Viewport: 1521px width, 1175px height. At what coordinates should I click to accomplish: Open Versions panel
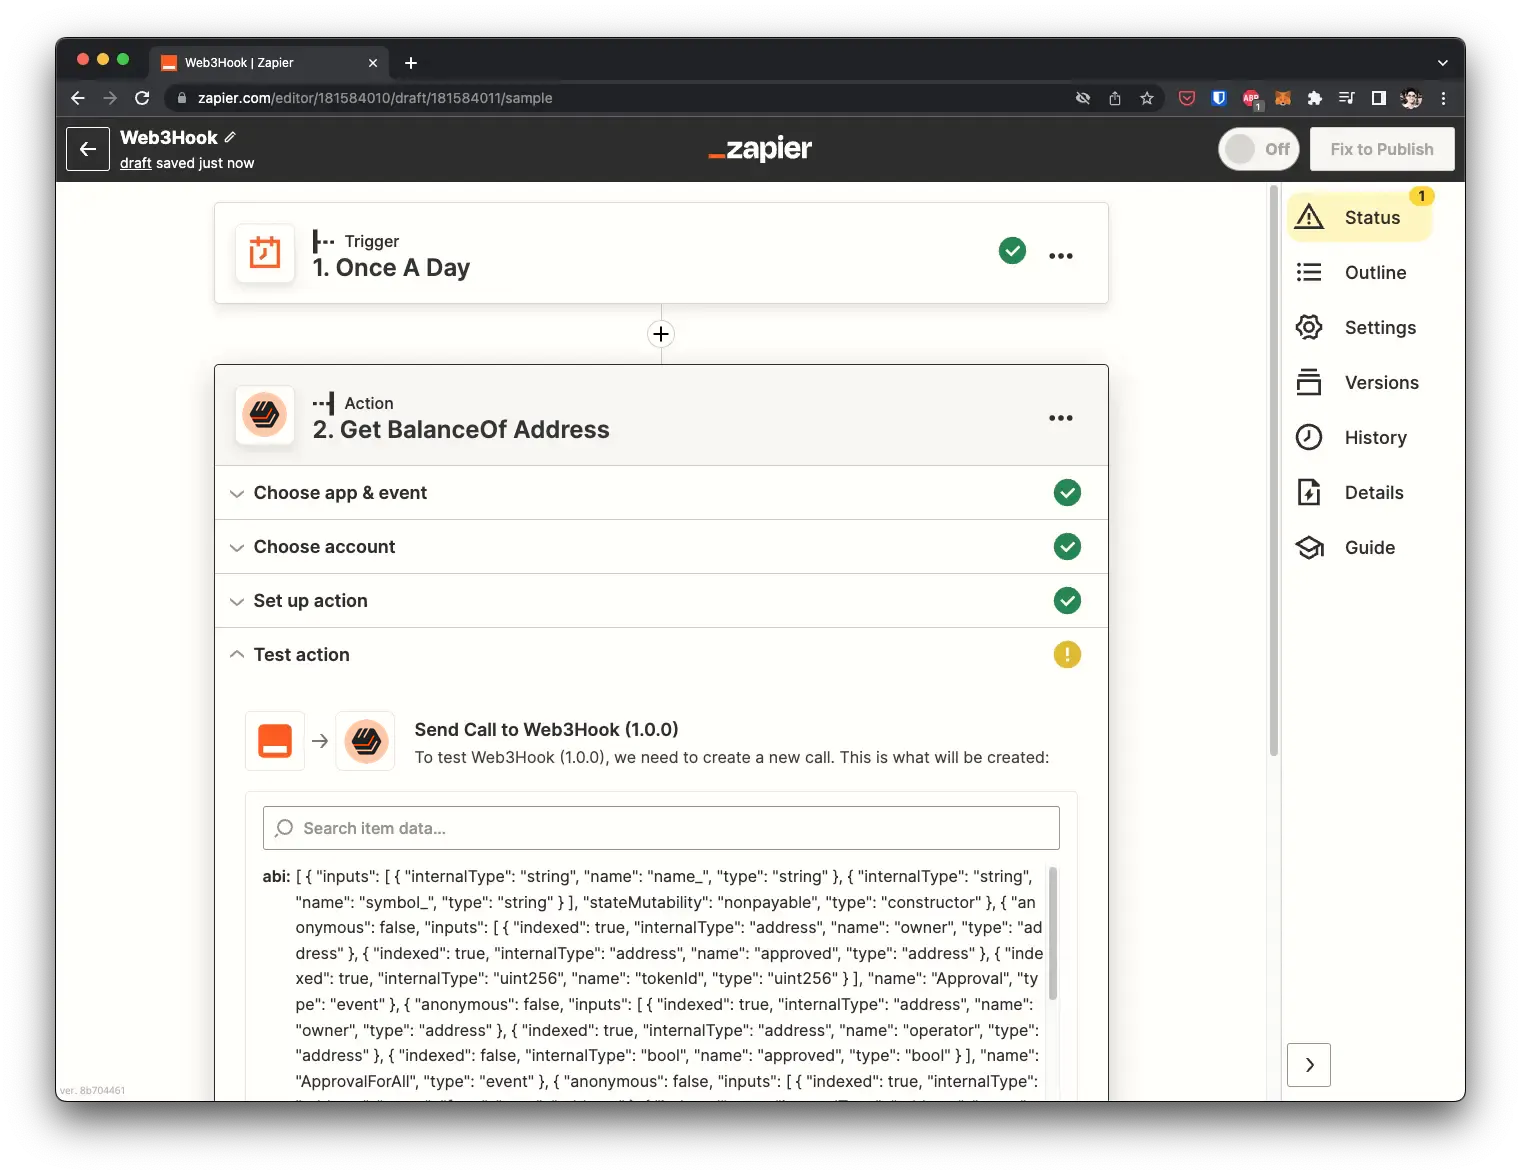click(x=1361, y=383)
